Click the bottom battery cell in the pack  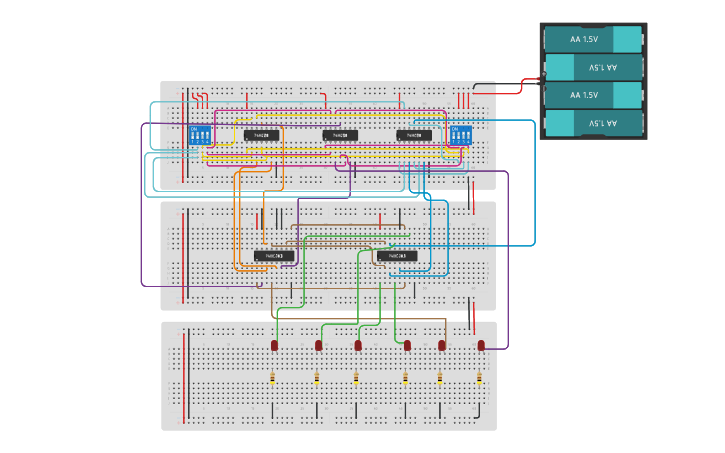coord(592,123)
